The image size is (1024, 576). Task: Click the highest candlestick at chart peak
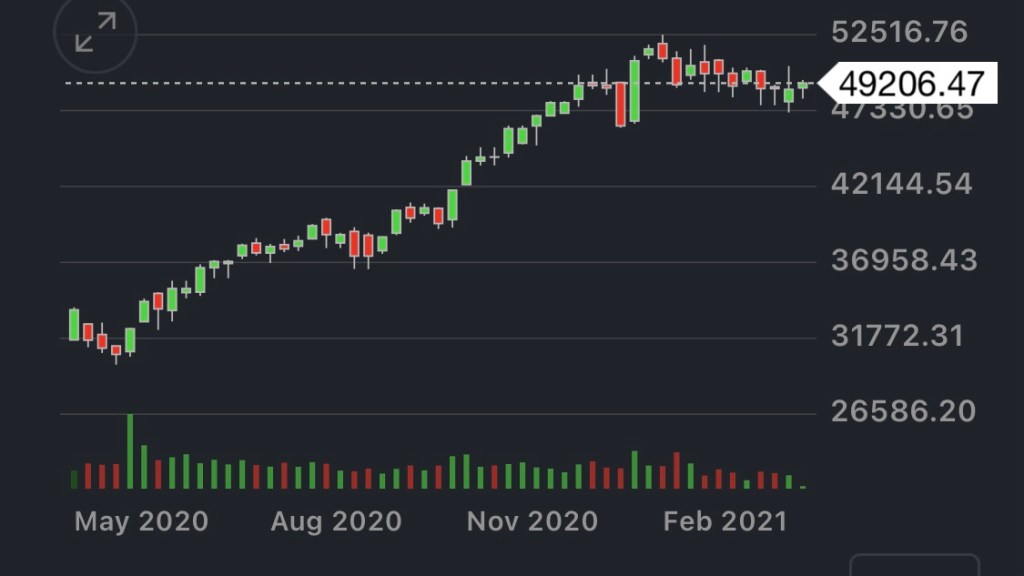(x=662, y=51)
